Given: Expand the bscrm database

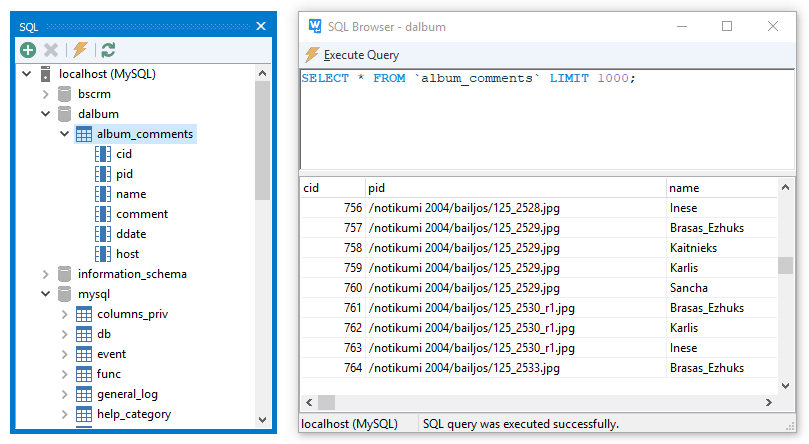Looking at the screenshot, I should [x=46, y=94].
